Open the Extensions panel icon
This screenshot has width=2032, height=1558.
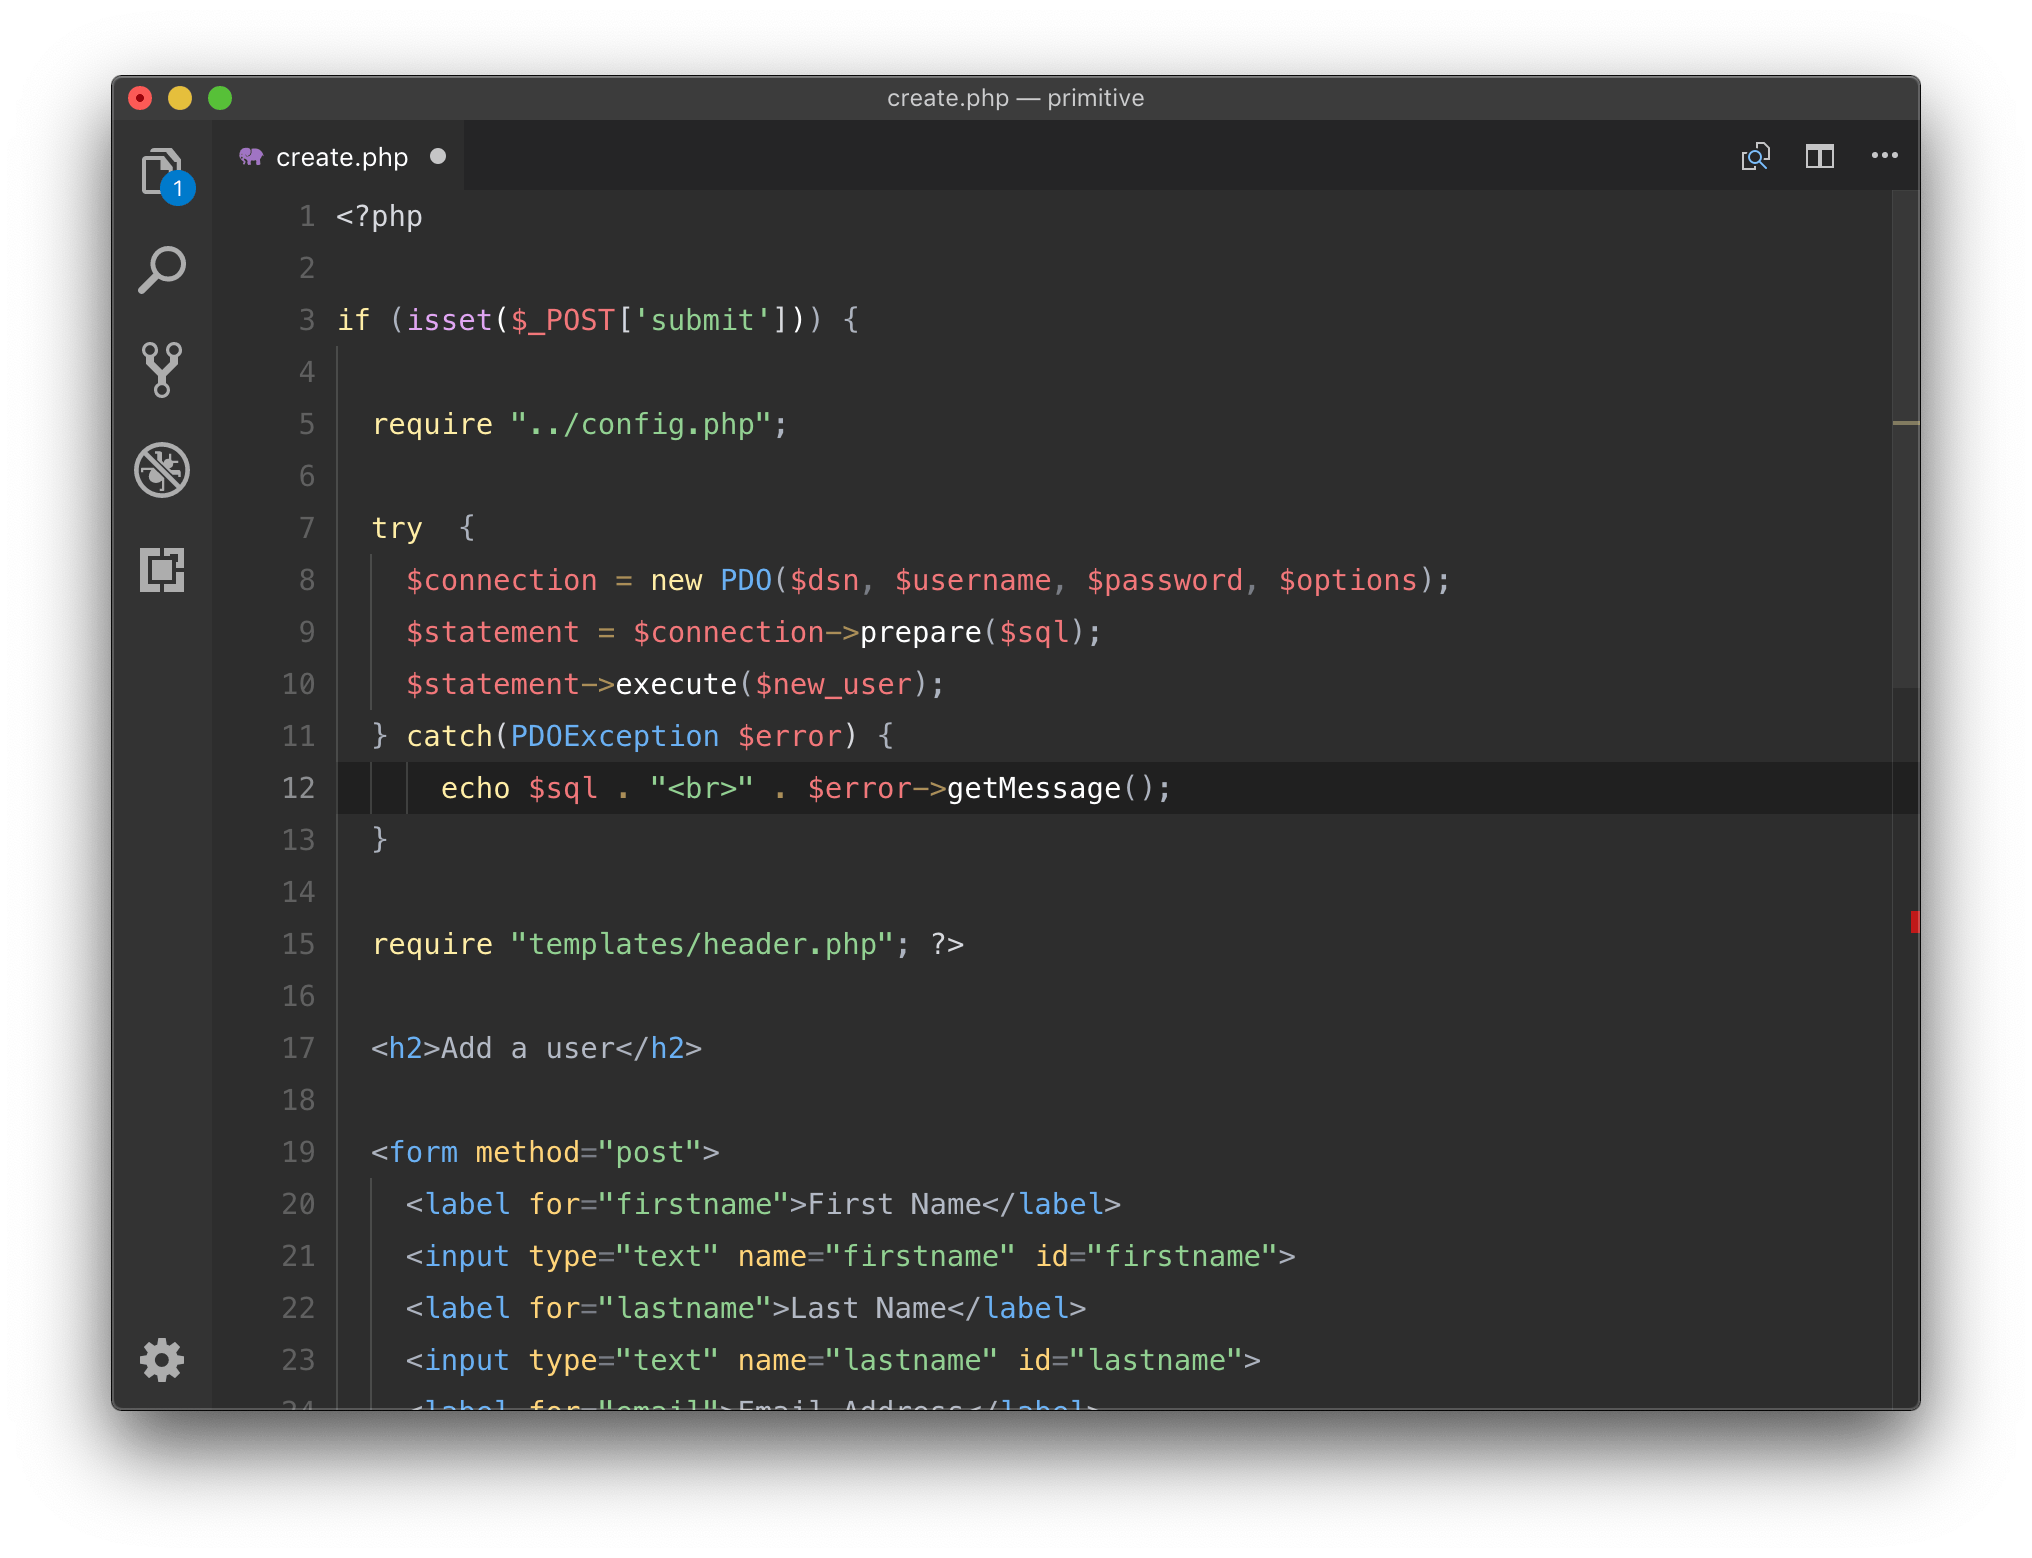click(x=161, y=570)
